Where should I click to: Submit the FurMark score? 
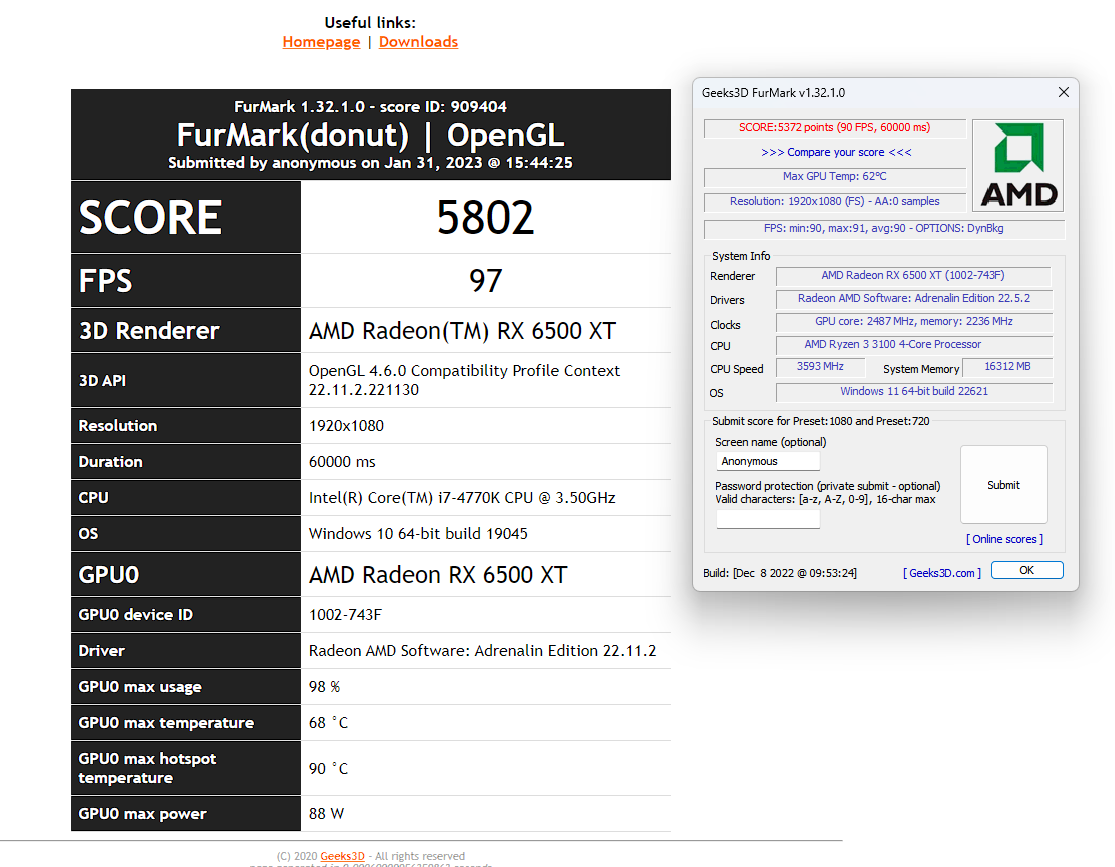tap(1003, 485)
